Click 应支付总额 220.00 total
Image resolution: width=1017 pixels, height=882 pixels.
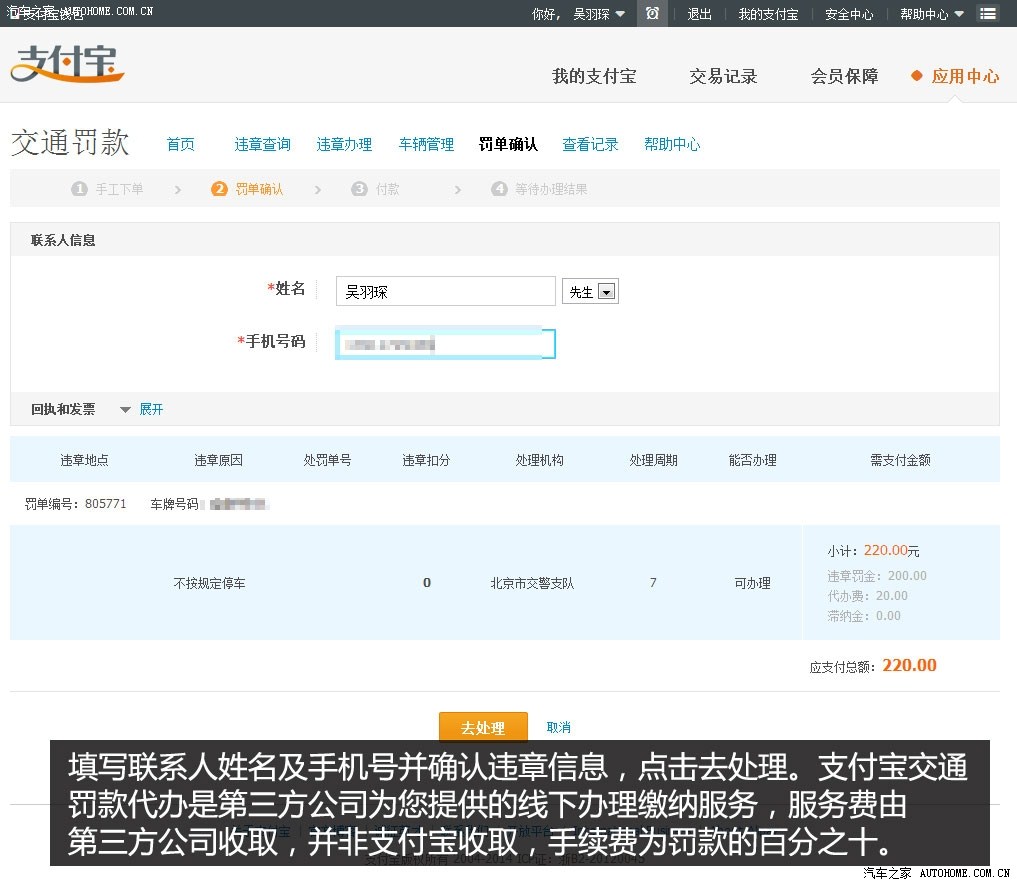click(873, 666)
